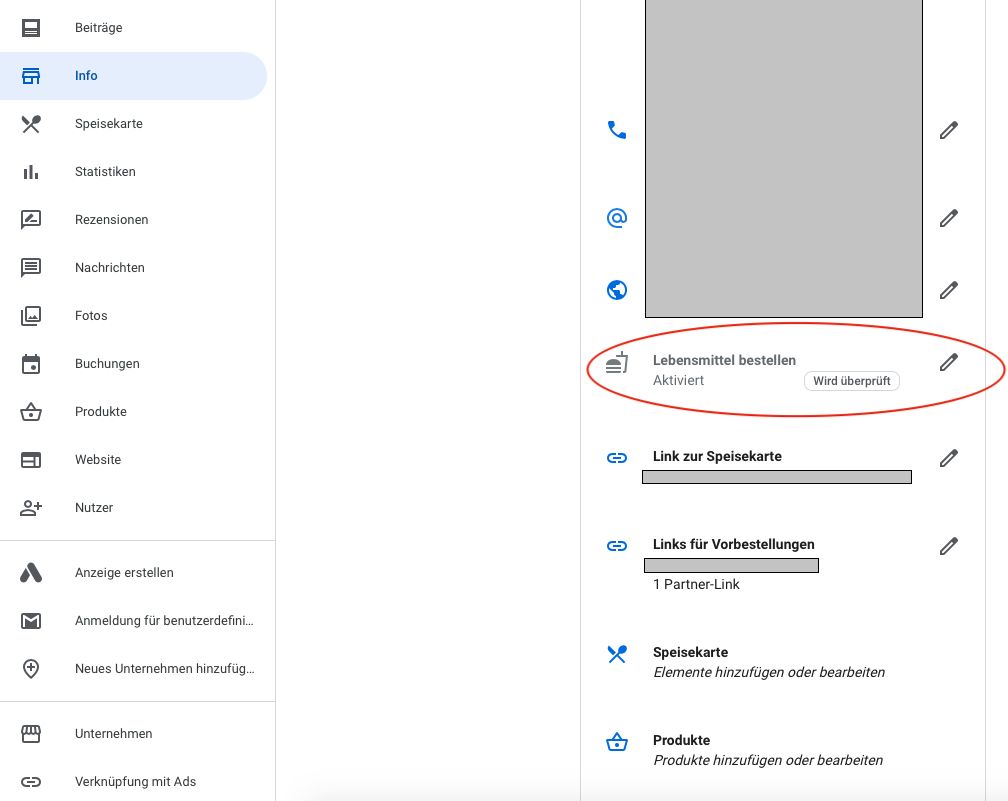Image resolution: width=1008 pixels, height=801 pixels.
Task: Click 'Produkte hinzufügen oder bearbeiten'
Action: (x=767, y=760)
